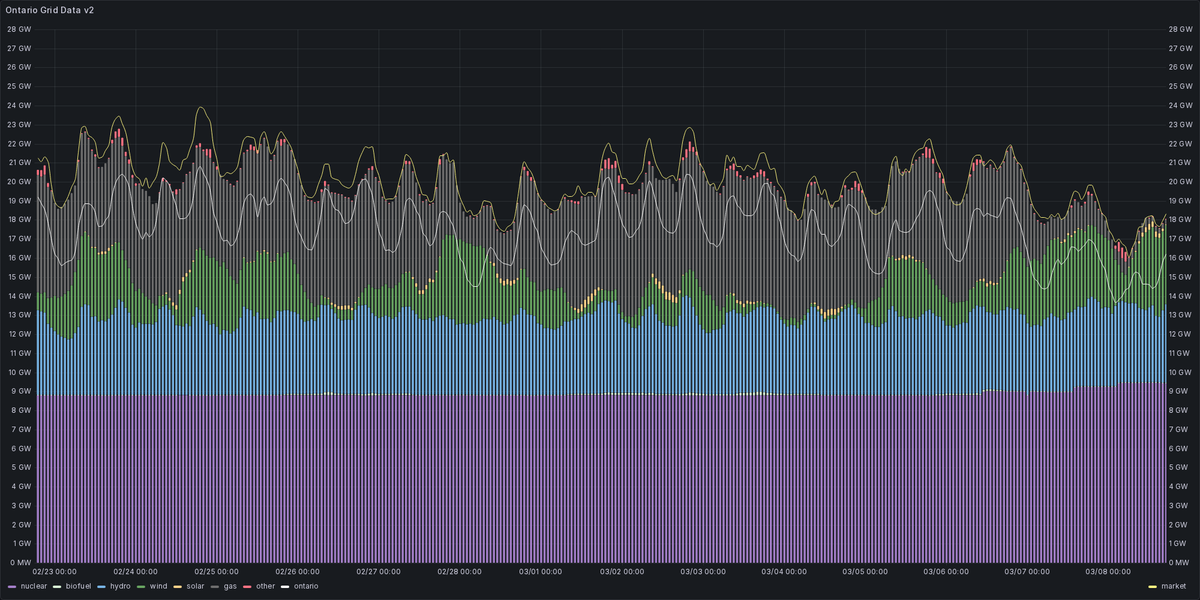This screenshot has width=1200, height=600.
Task: Click the hydro legend color marker
Action: point(100,587)
